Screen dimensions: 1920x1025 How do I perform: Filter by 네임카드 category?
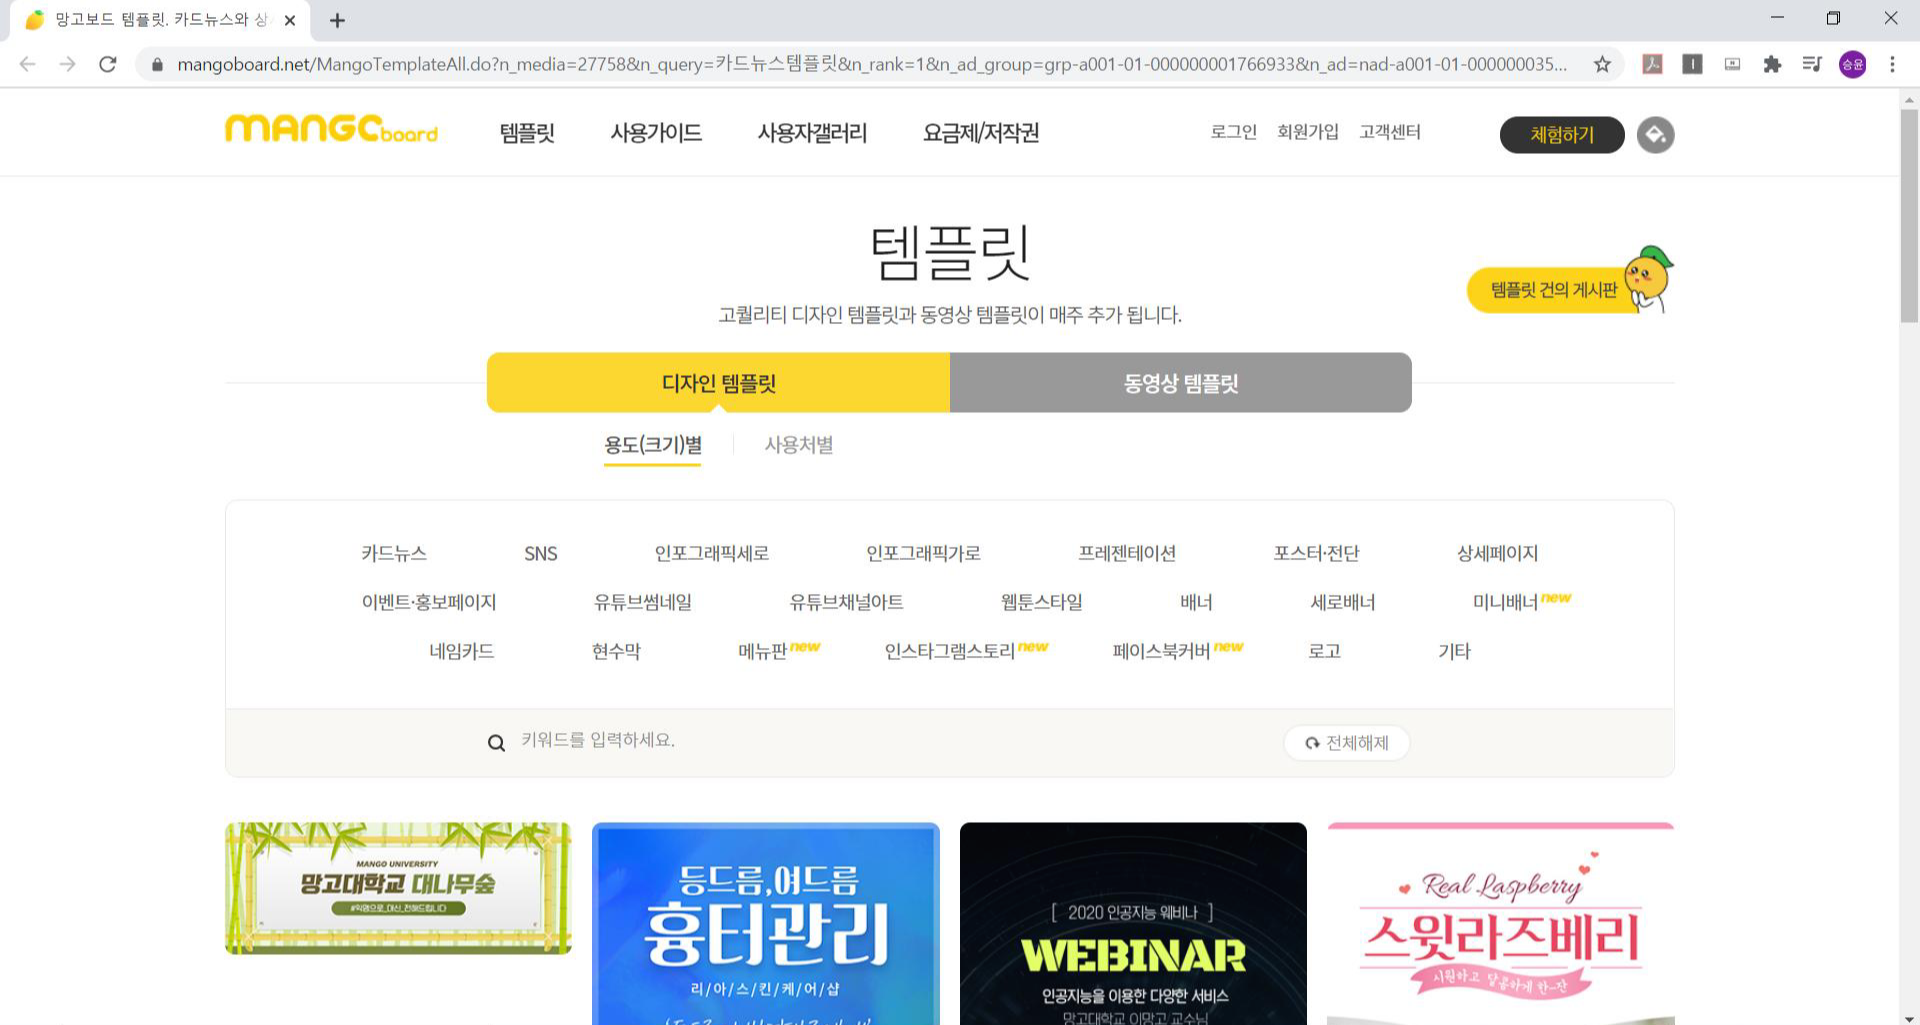tap(462, 651)
